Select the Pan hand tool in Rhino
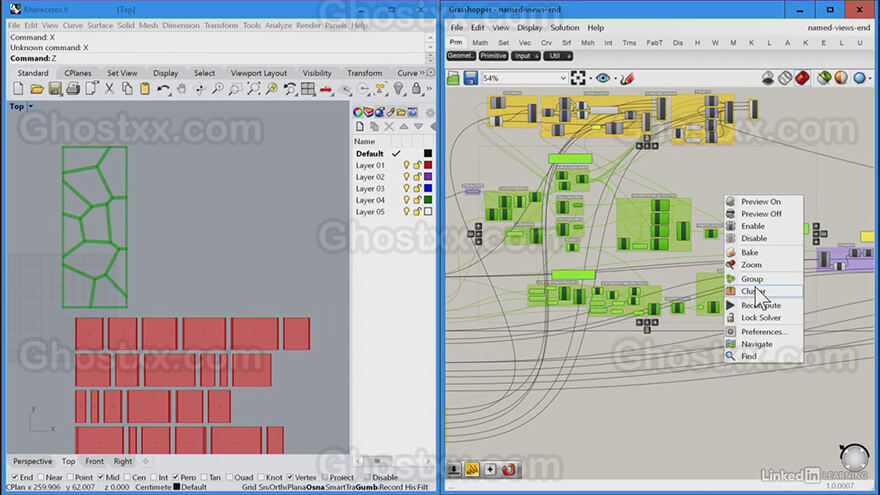Image resolution: width=880 pixels, height=495 pixels. click(x=181, y=89)
